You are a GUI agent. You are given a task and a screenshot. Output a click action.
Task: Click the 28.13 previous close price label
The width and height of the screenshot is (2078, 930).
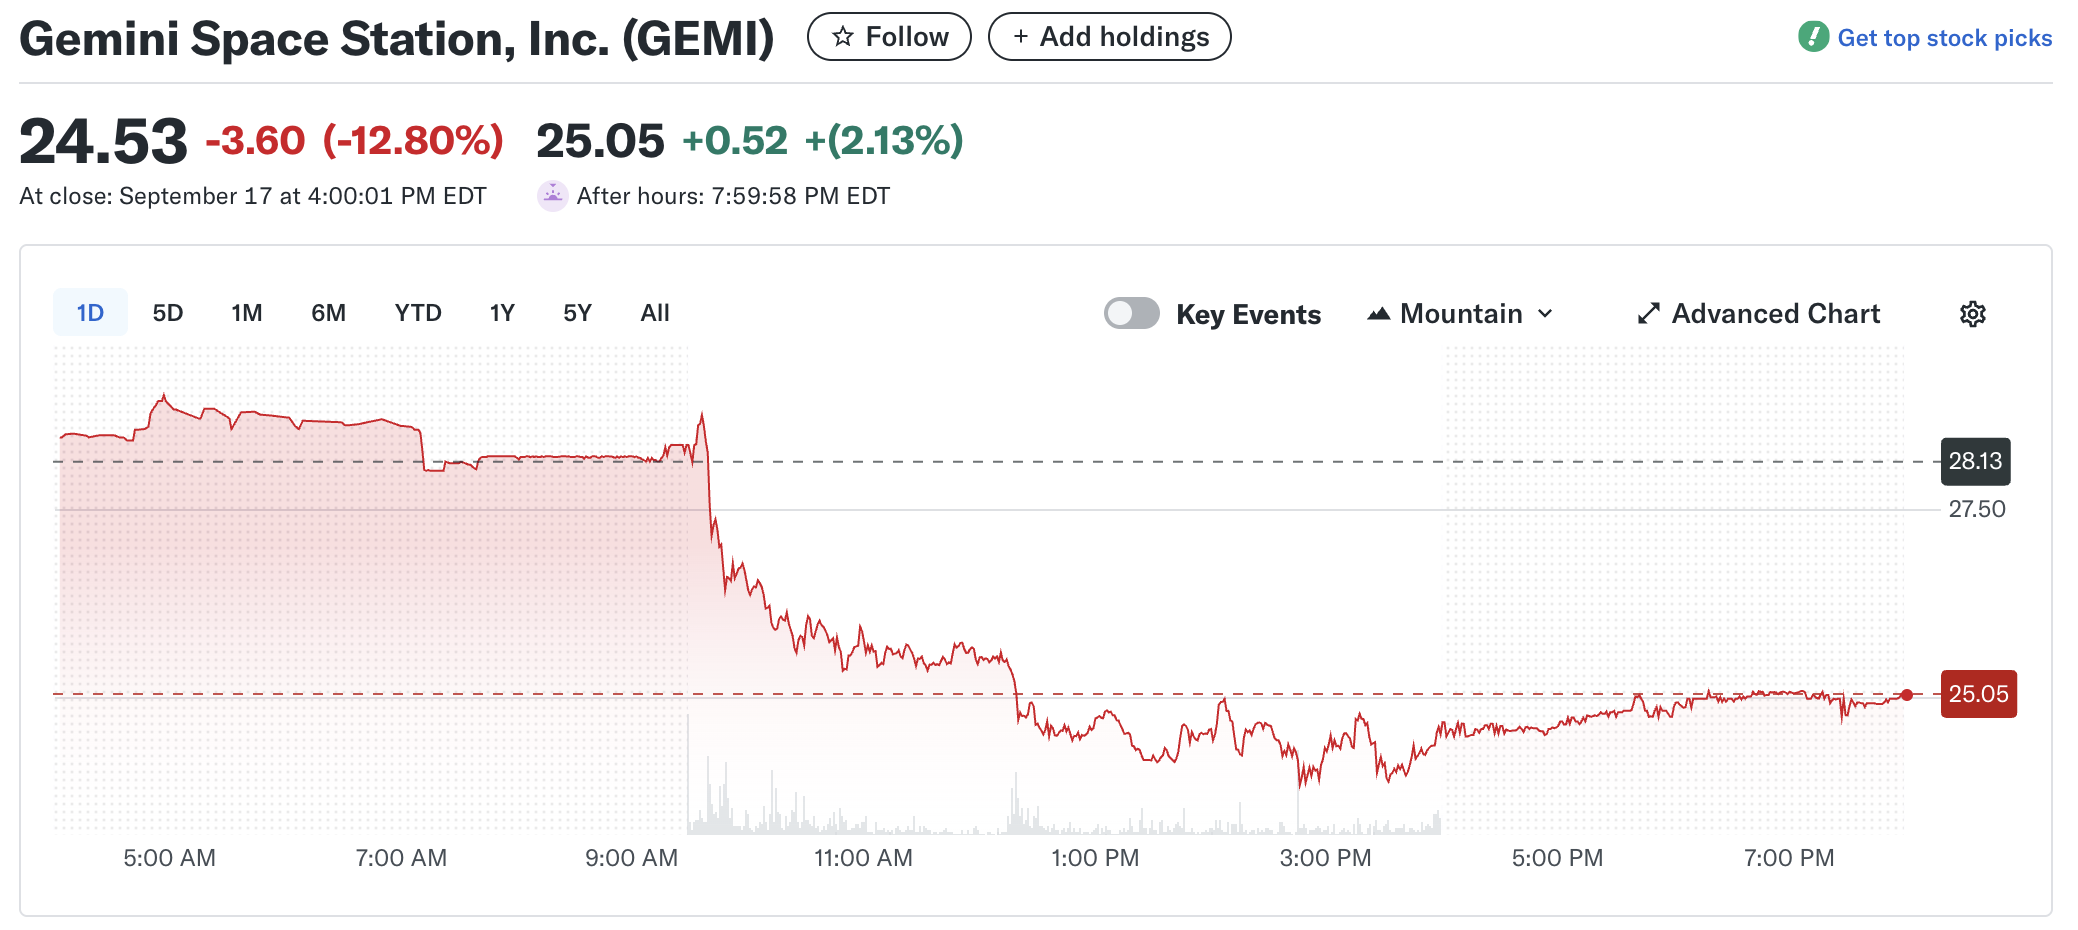1975,461
